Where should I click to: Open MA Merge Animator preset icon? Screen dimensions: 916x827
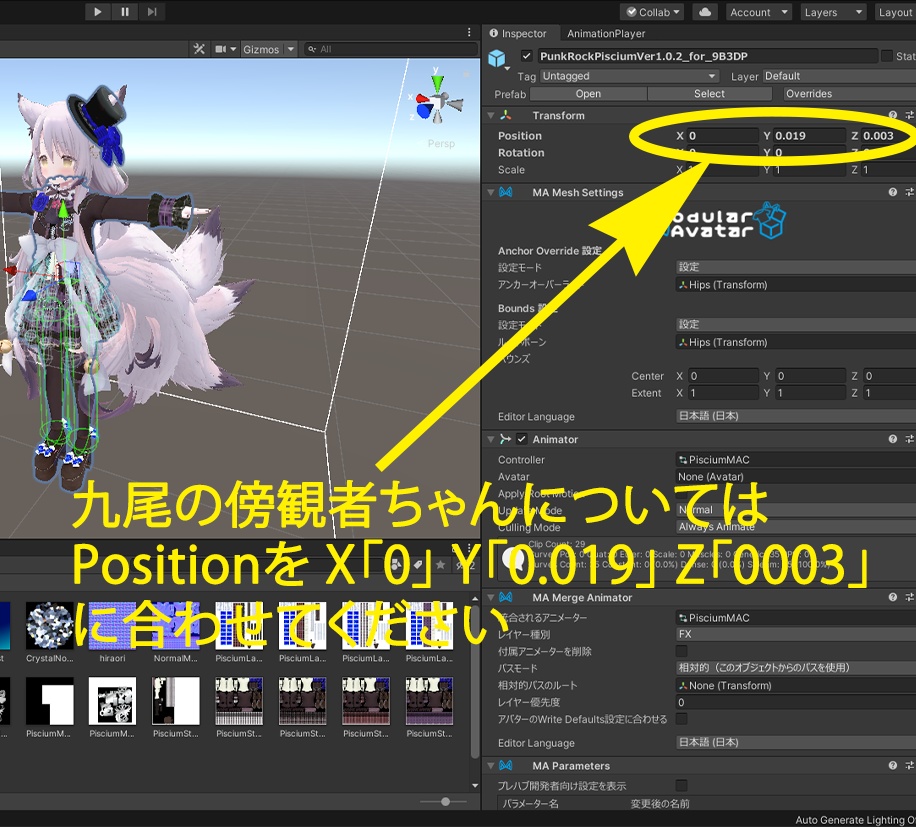click(910, 597)
